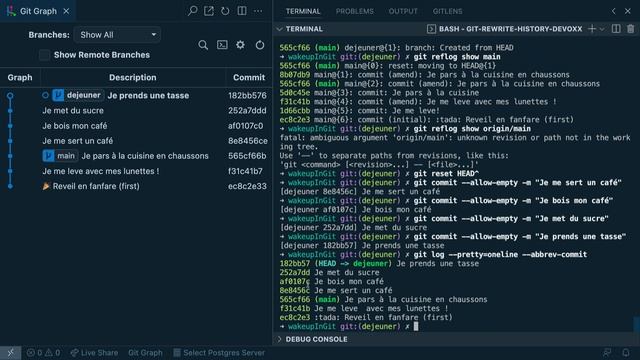
Task: Select commit Reveil en fanfare (first)
Action: (x=96, y=186)
